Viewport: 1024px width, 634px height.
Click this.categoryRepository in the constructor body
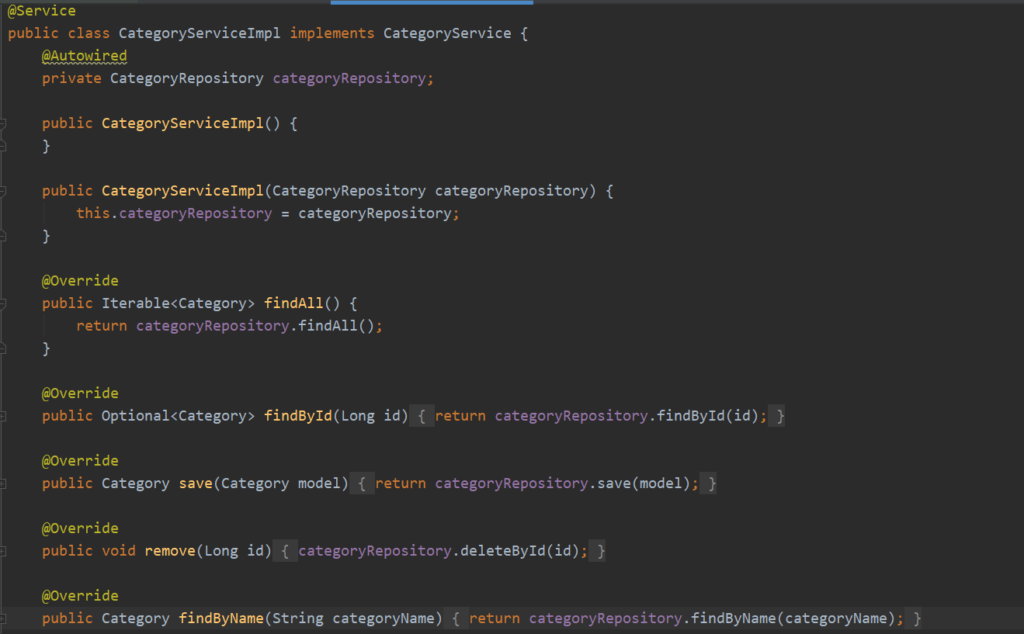(173, 214)
